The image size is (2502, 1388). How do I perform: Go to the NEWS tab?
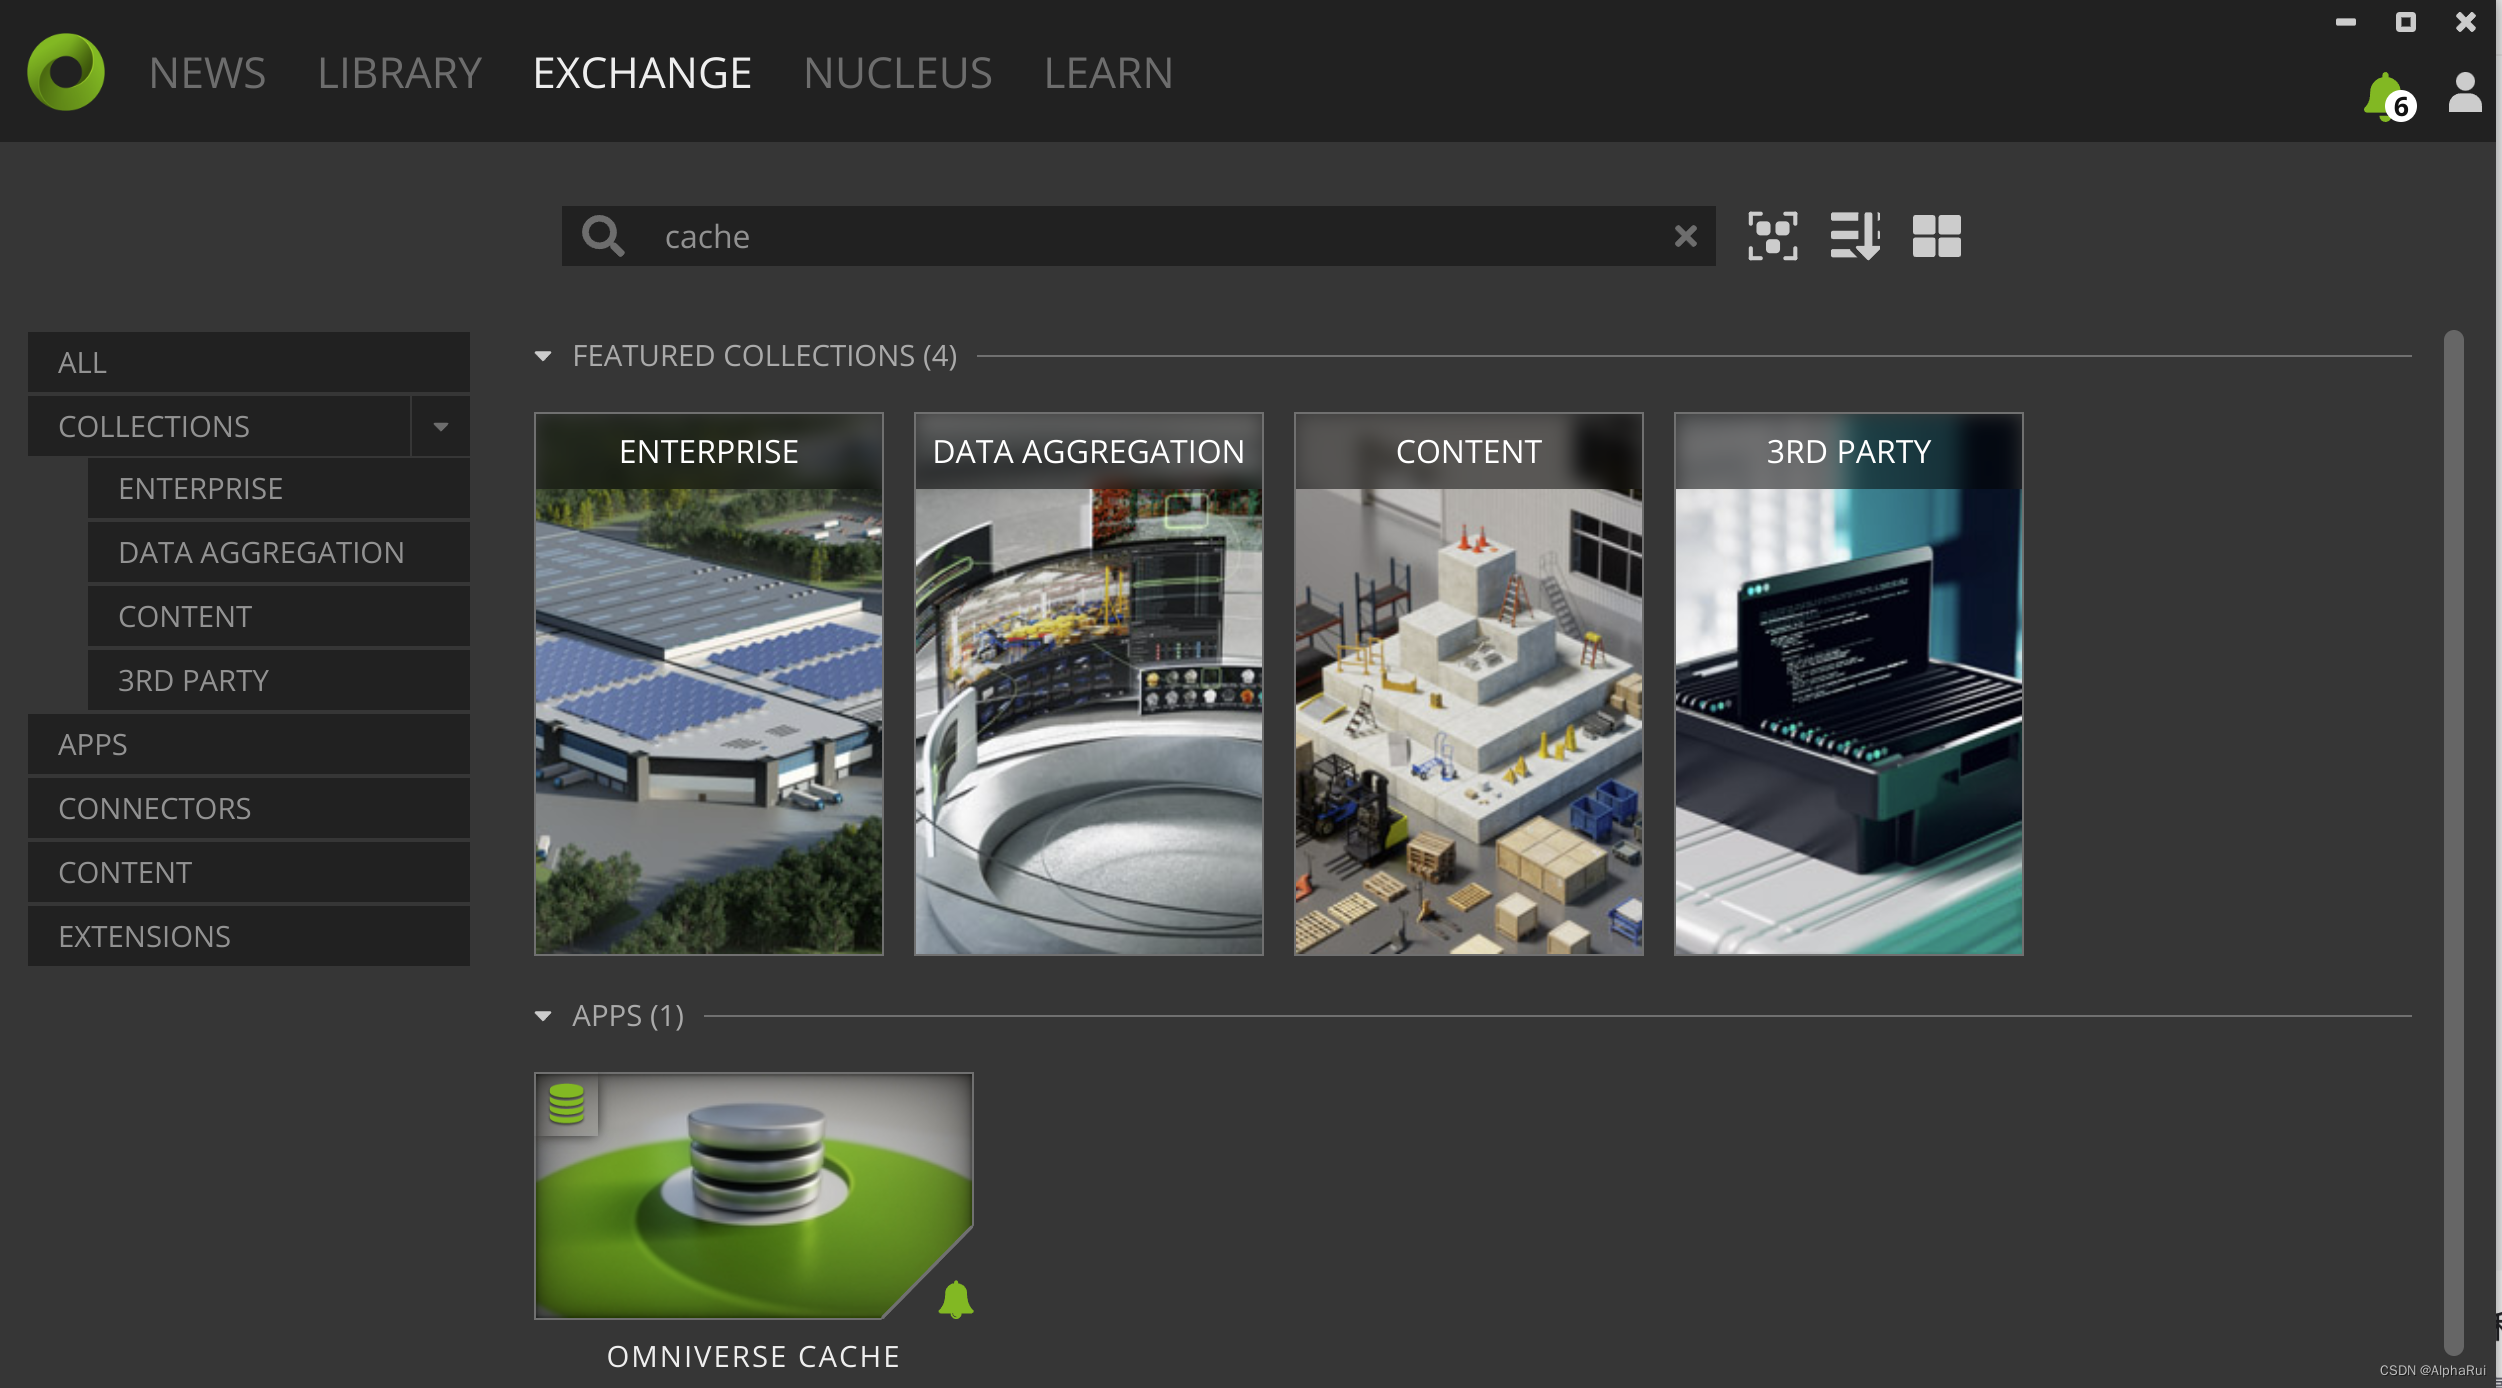(207, 73)
